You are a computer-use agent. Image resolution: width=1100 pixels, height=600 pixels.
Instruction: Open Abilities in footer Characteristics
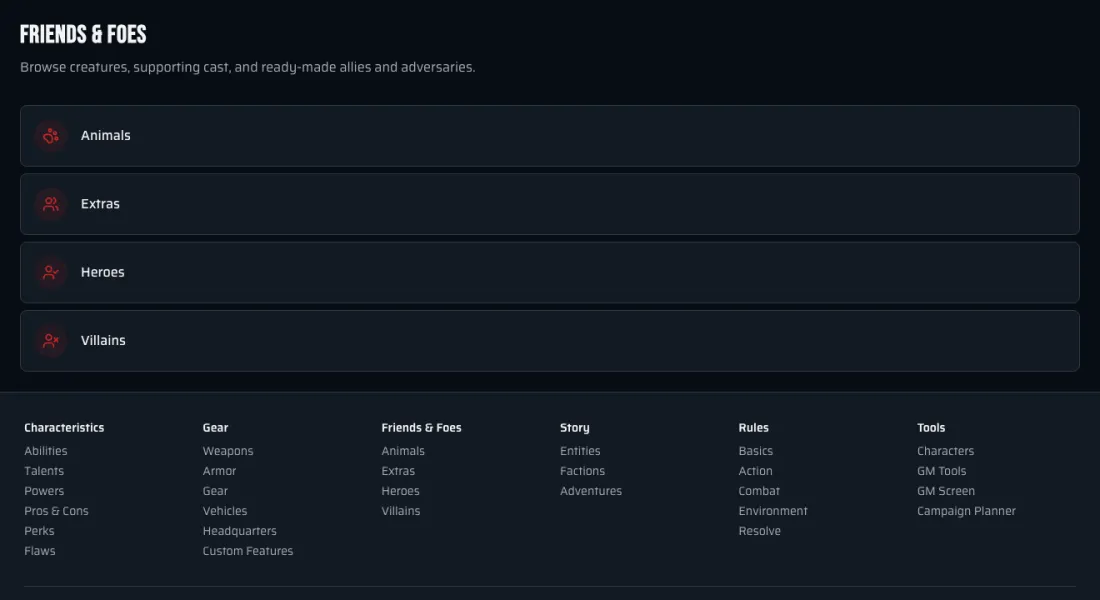click(46, 451)
